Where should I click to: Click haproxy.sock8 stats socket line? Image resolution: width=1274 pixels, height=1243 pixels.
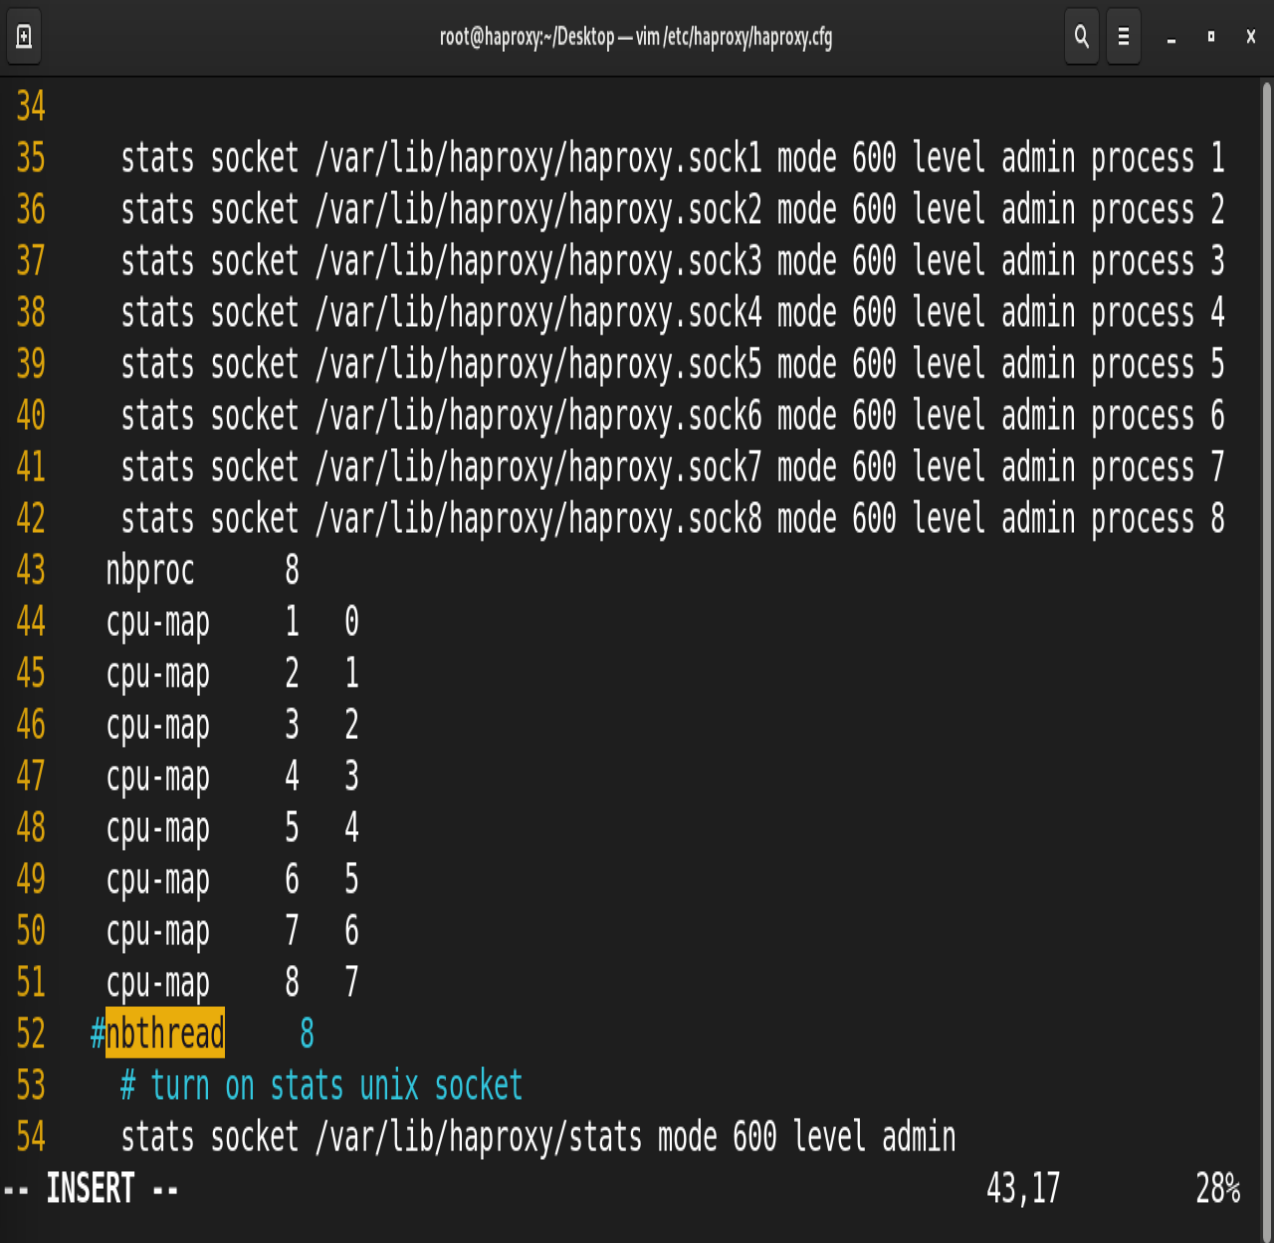[x=673, y=519]
